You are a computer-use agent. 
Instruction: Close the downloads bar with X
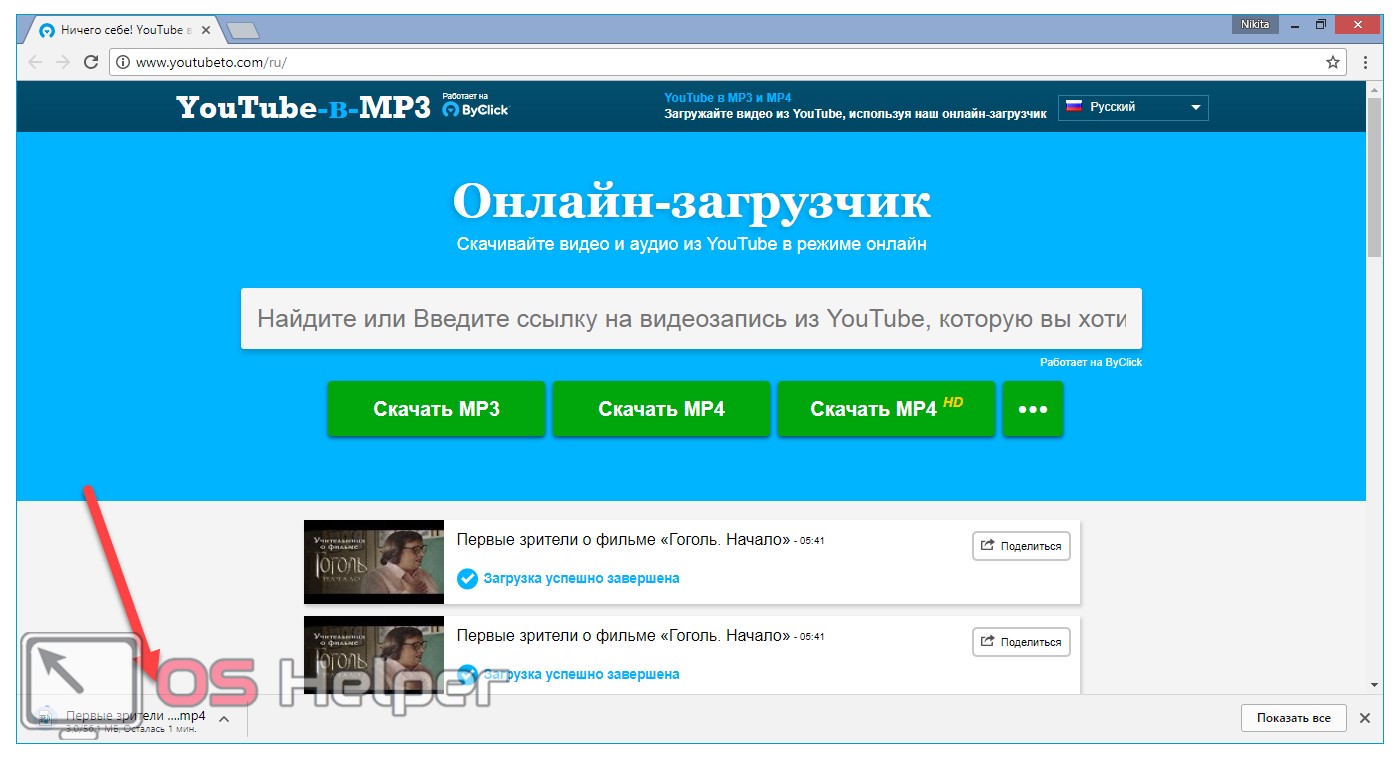pyautogui.click(x=1365, y=718)
